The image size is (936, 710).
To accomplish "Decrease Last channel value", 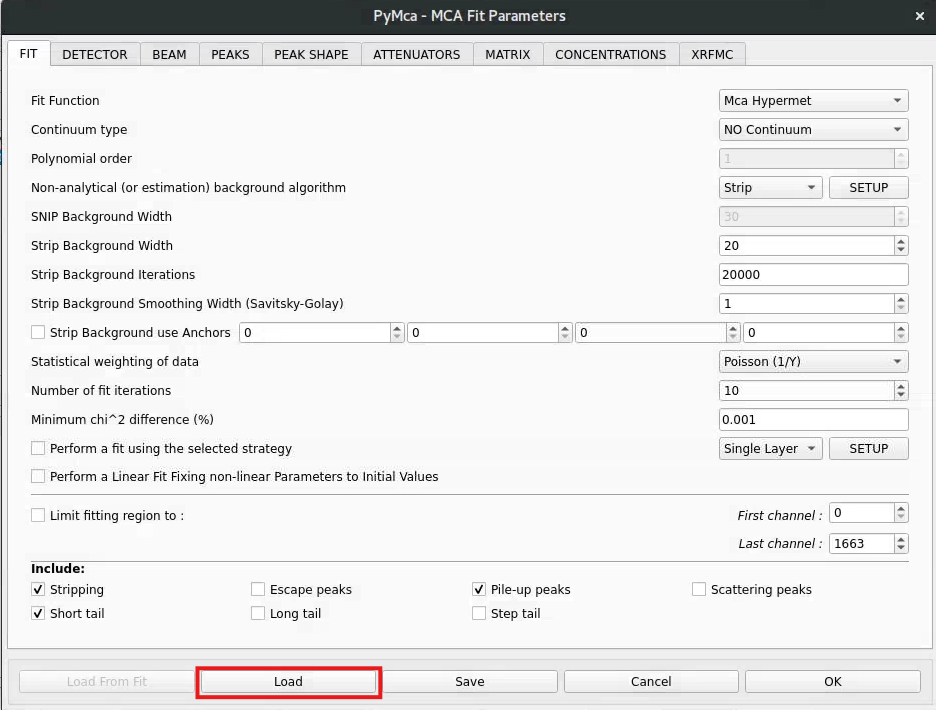I will coord(901,548).
